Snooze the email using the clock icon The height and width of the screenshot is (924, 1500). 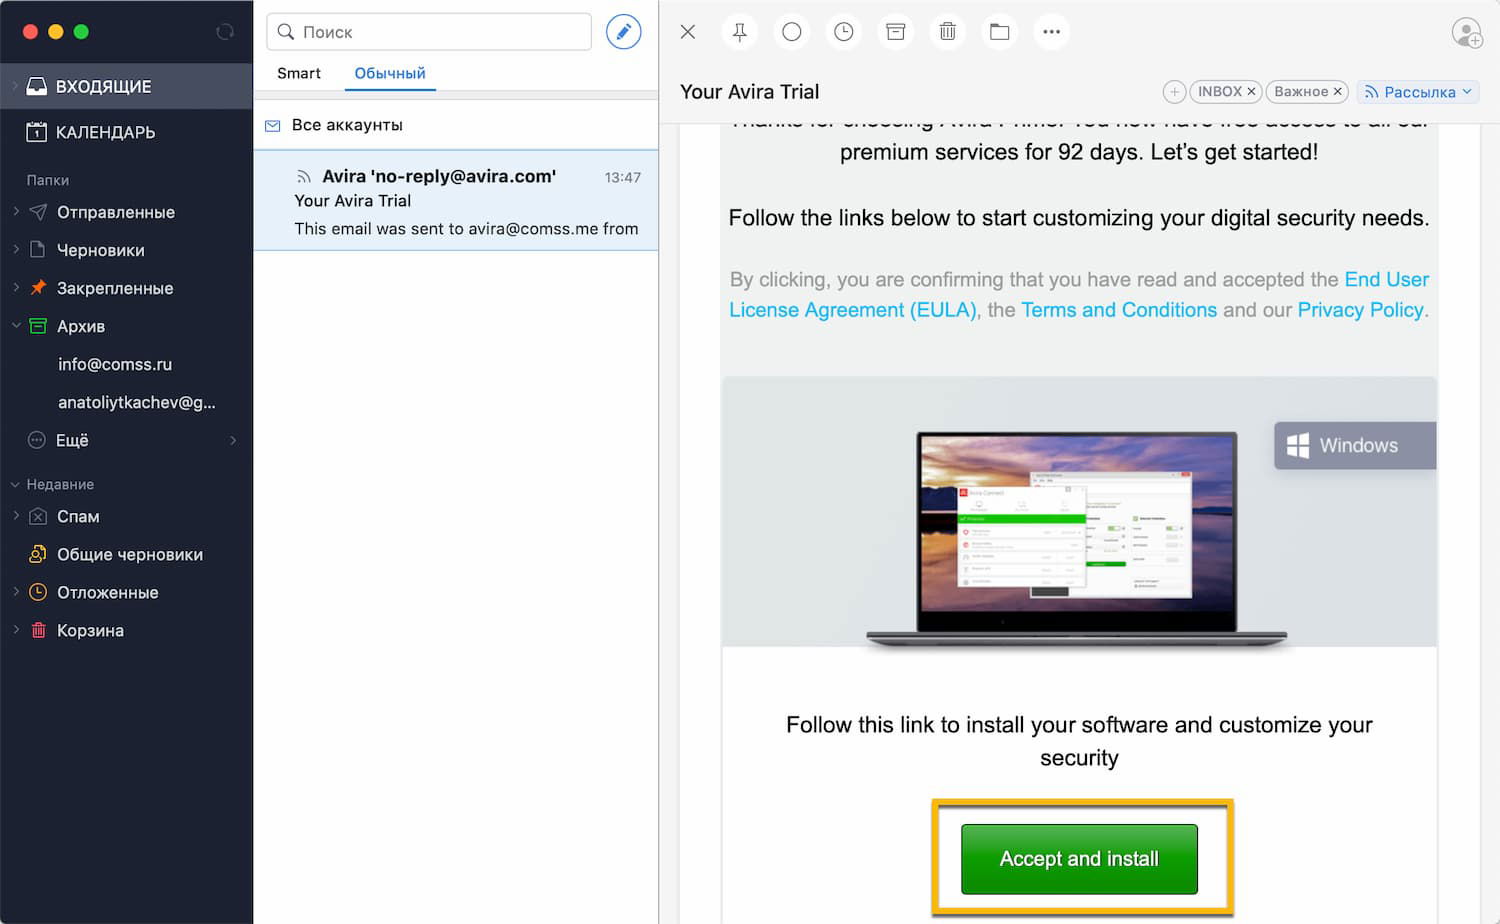click(x=844, y=32)
